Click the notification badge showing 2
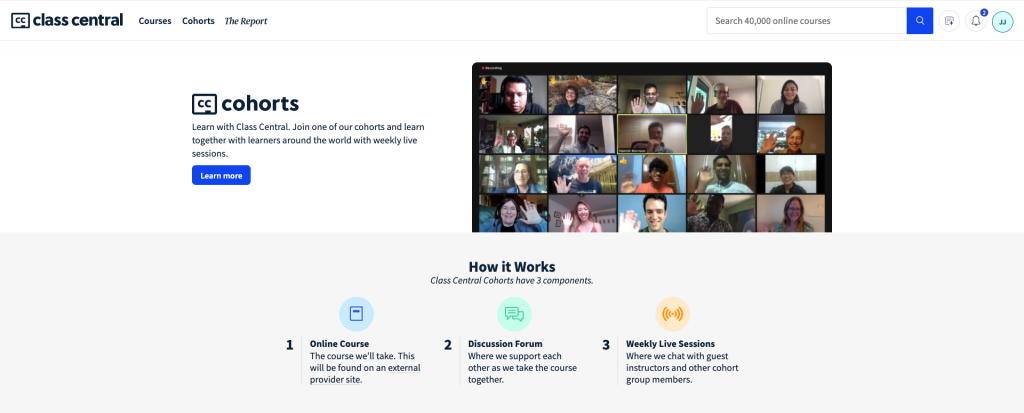 pyautogui.click(x=984, y=12)
